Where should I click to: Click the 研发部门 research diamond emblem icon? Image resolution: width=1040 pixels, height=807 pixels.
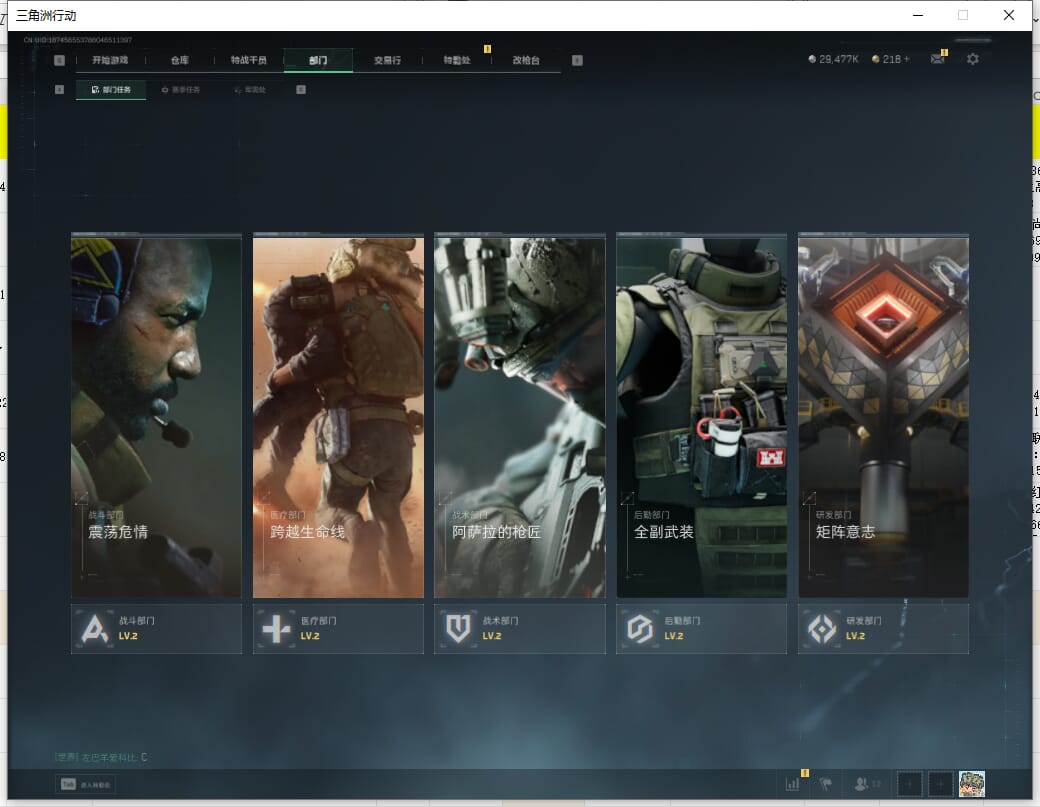tap(822, 629)
